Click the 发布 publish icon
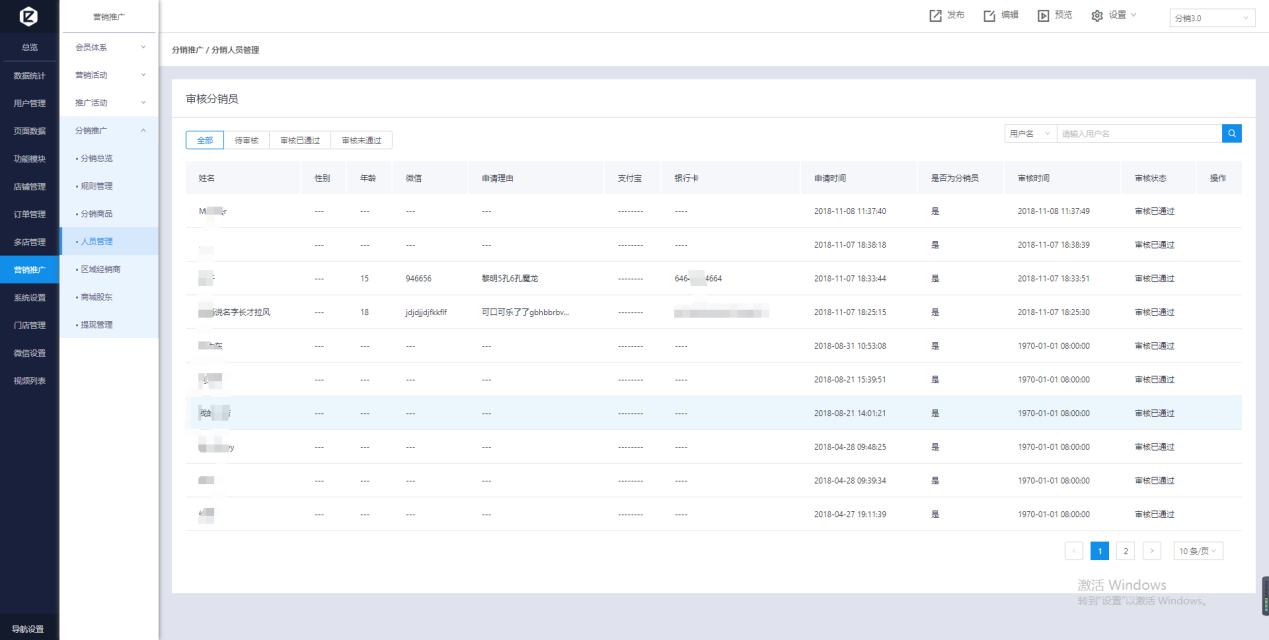This screenshot has height=640, width=1269. (x=935, y=16)
